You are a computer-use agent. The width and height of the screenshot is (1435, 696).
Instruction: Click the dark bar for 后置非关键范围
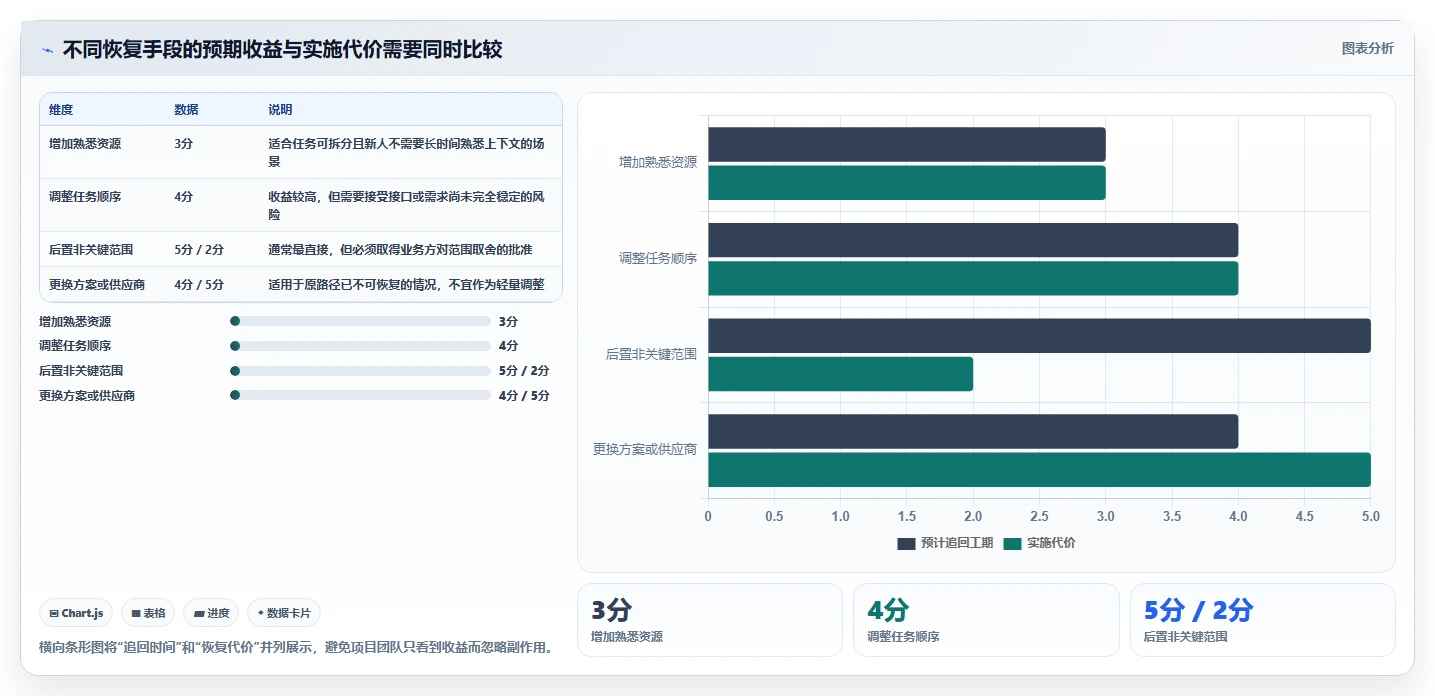[1039, 336]
